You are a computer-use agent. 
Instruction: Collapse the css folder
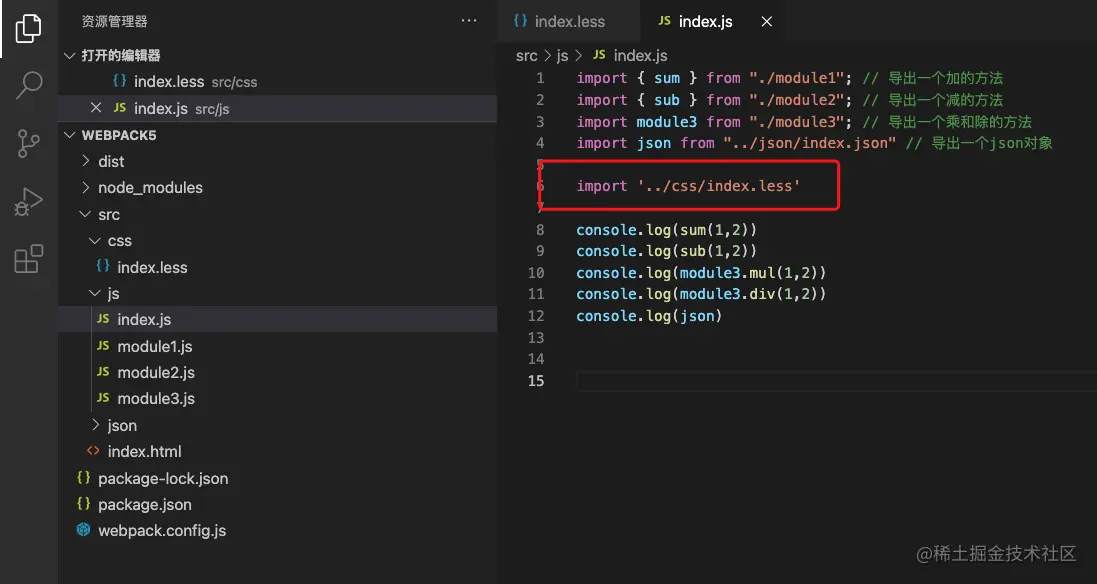pyautogui.click(x=95, y=241)
